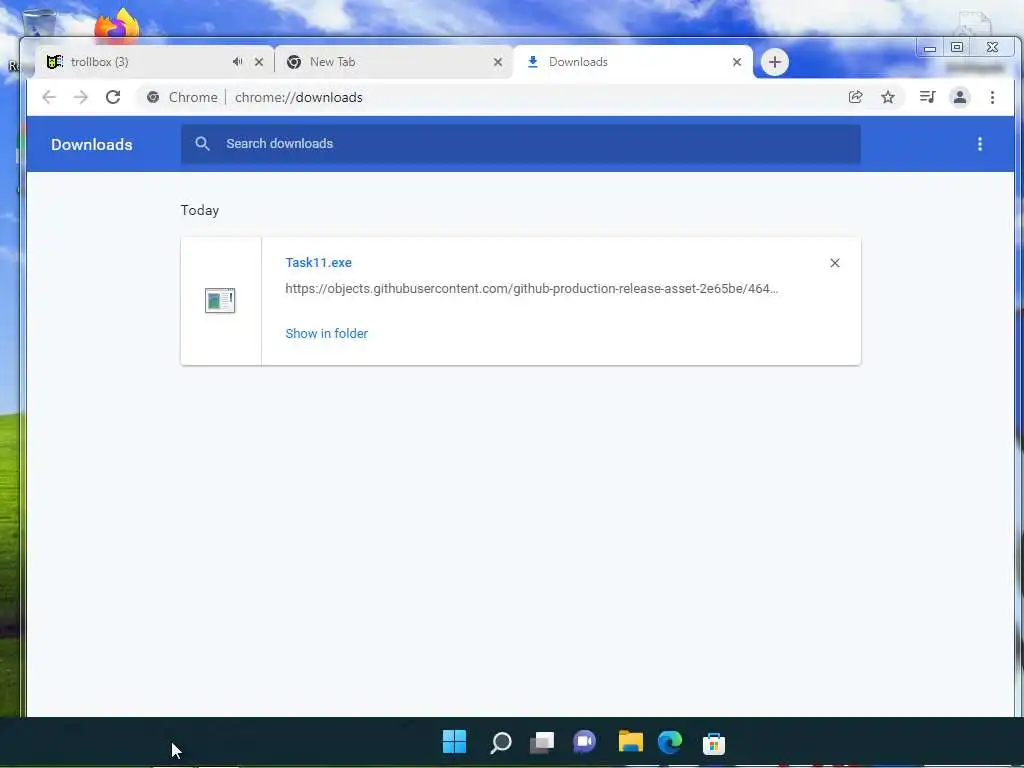Share this page icon
The height and width of the screenshot is (768, 1024).
[x=856, y=97]
